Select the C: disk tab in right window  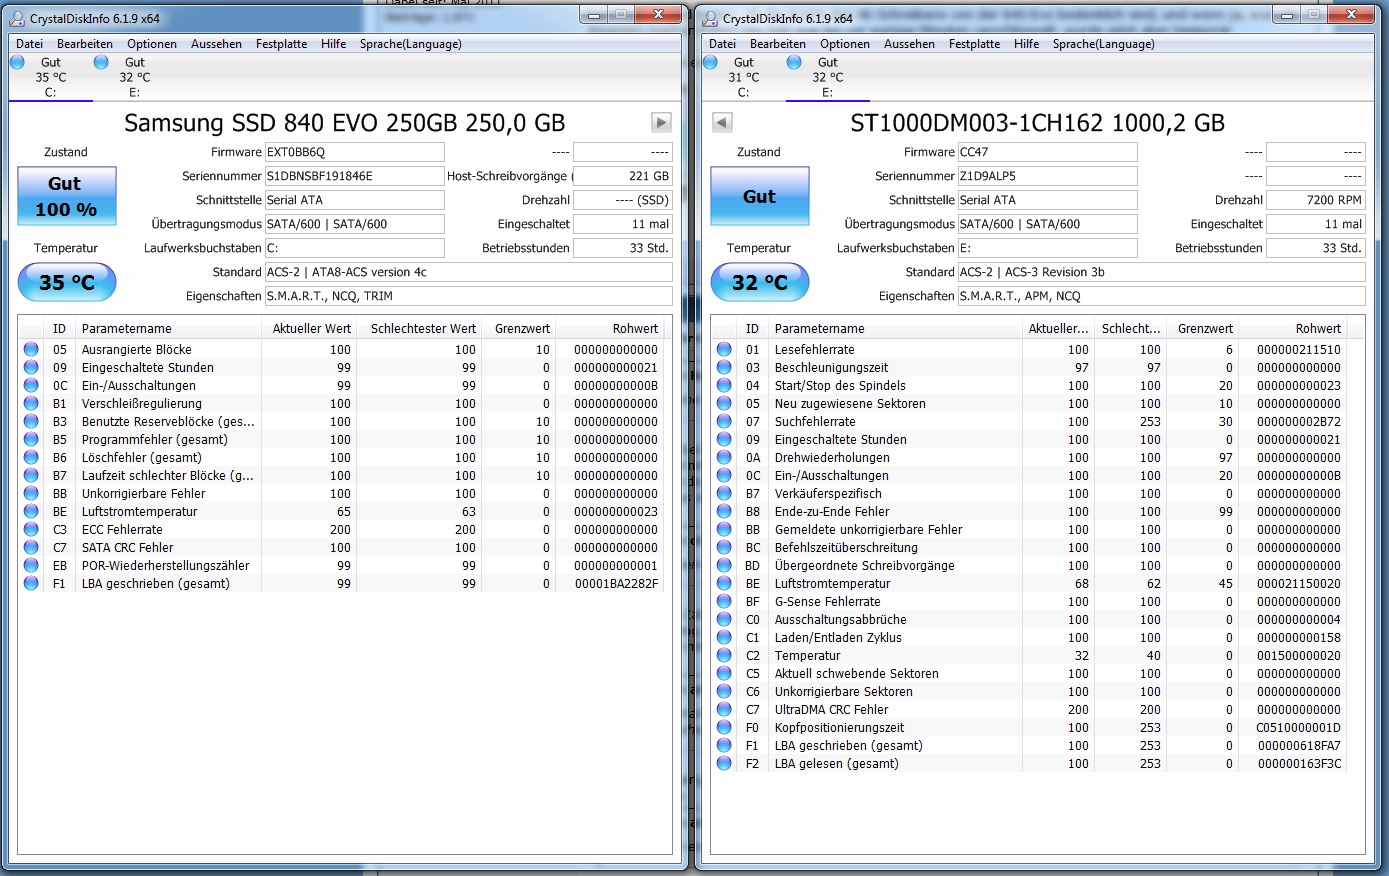[x=743, y=77]
